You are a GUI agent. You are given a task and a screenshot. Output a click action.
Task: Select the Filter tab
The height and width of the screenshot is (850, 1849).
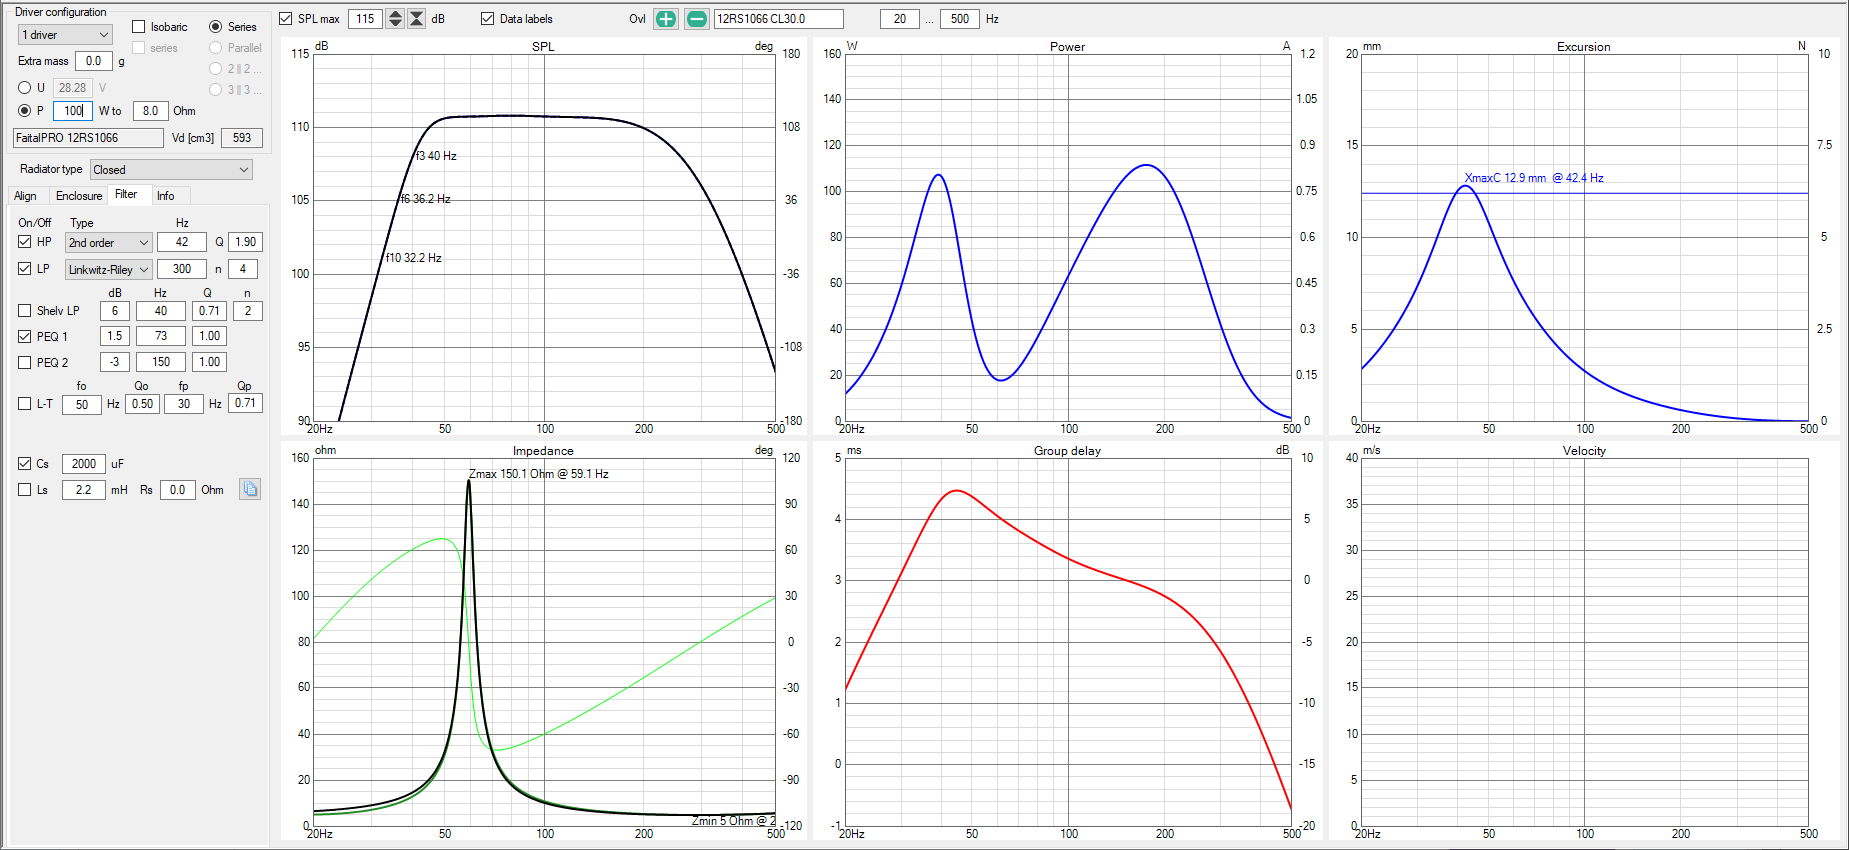pyautogui.click(x=127, y=194)
